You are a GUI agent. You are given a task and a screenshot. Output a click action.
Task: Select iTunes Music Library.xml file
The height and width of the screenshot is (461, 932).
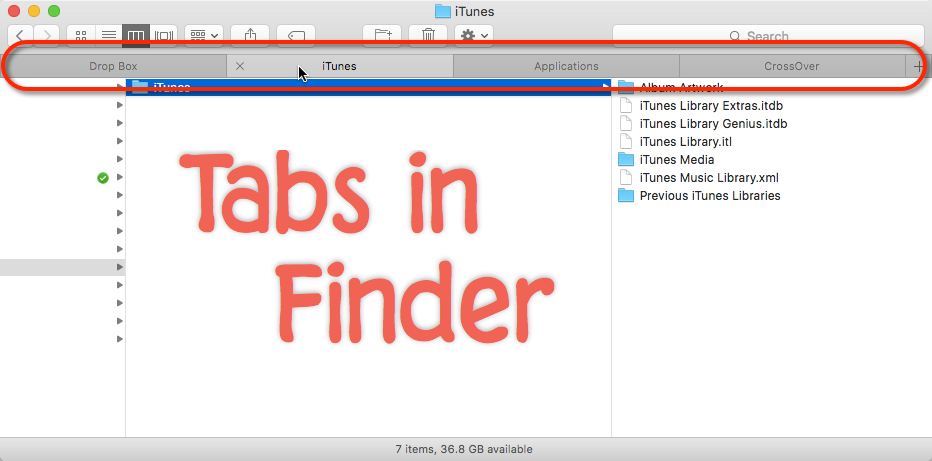coord(709,177)
